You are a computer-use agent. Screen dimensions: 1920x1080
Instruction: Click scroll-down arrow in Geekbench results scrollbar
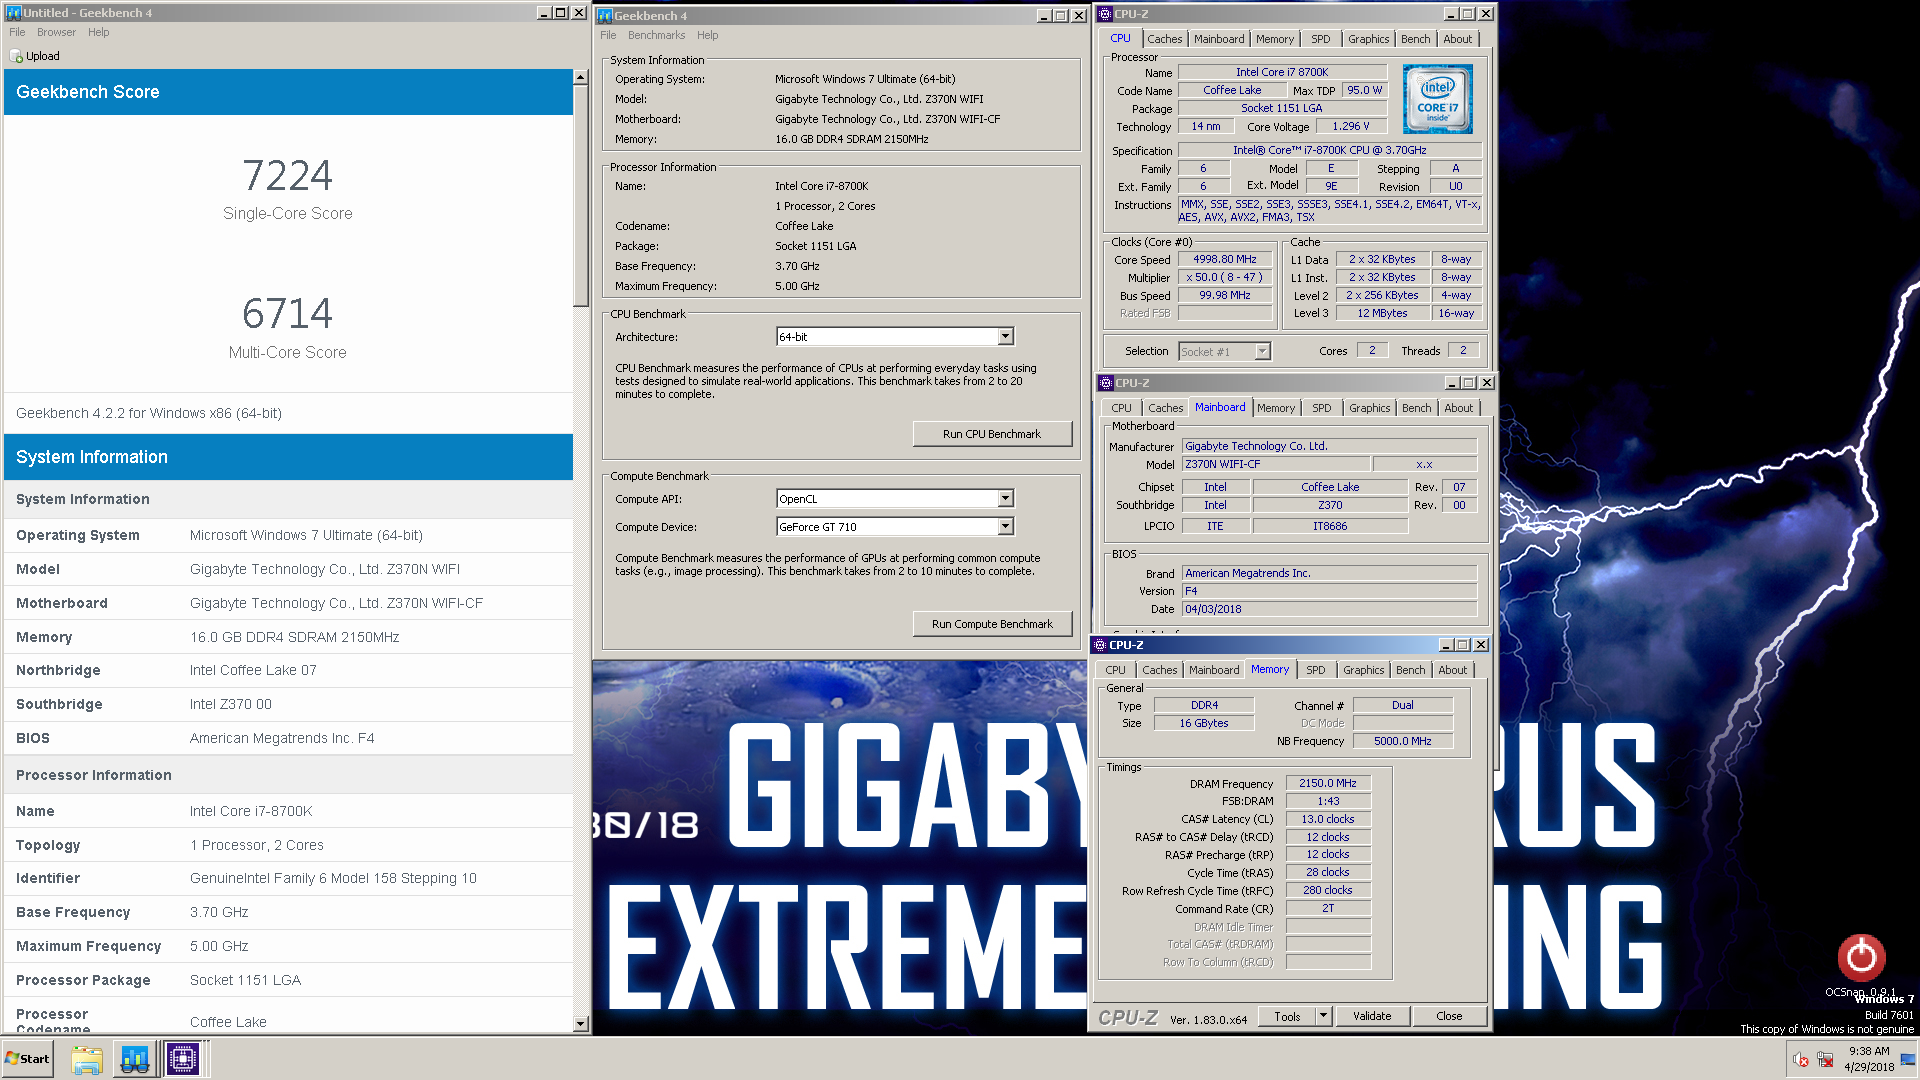click(x=581, y=1024)
